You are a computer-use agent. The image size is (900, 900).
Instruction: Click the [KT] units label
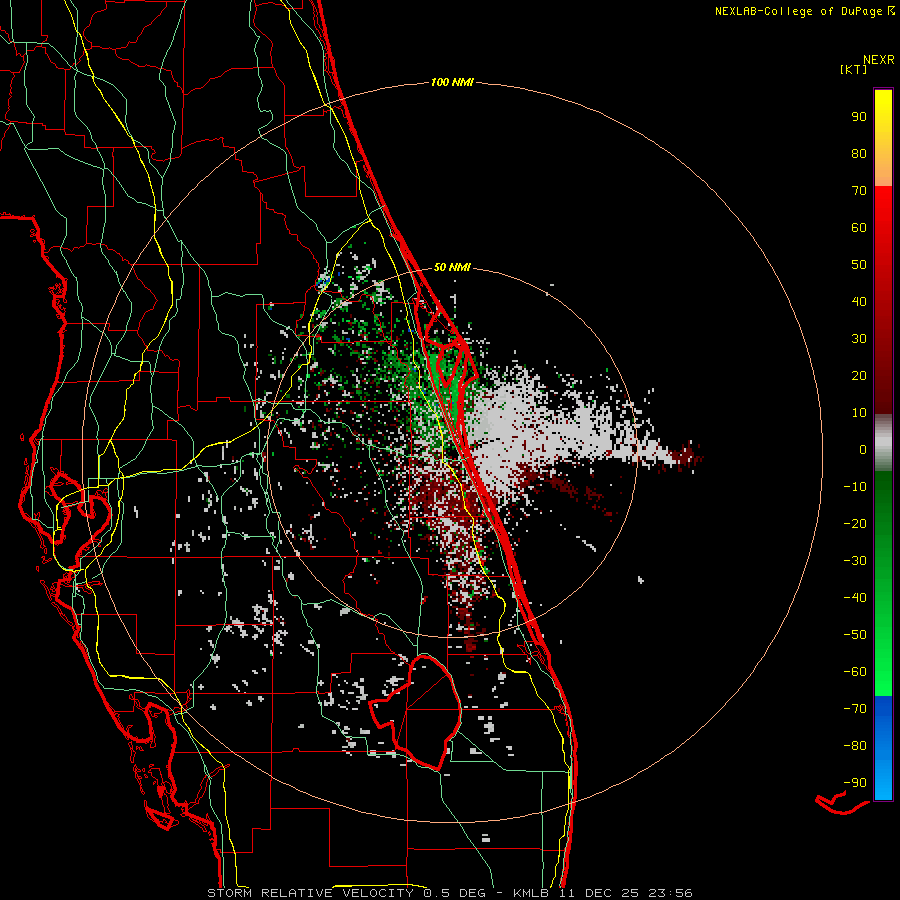[854, 69]
